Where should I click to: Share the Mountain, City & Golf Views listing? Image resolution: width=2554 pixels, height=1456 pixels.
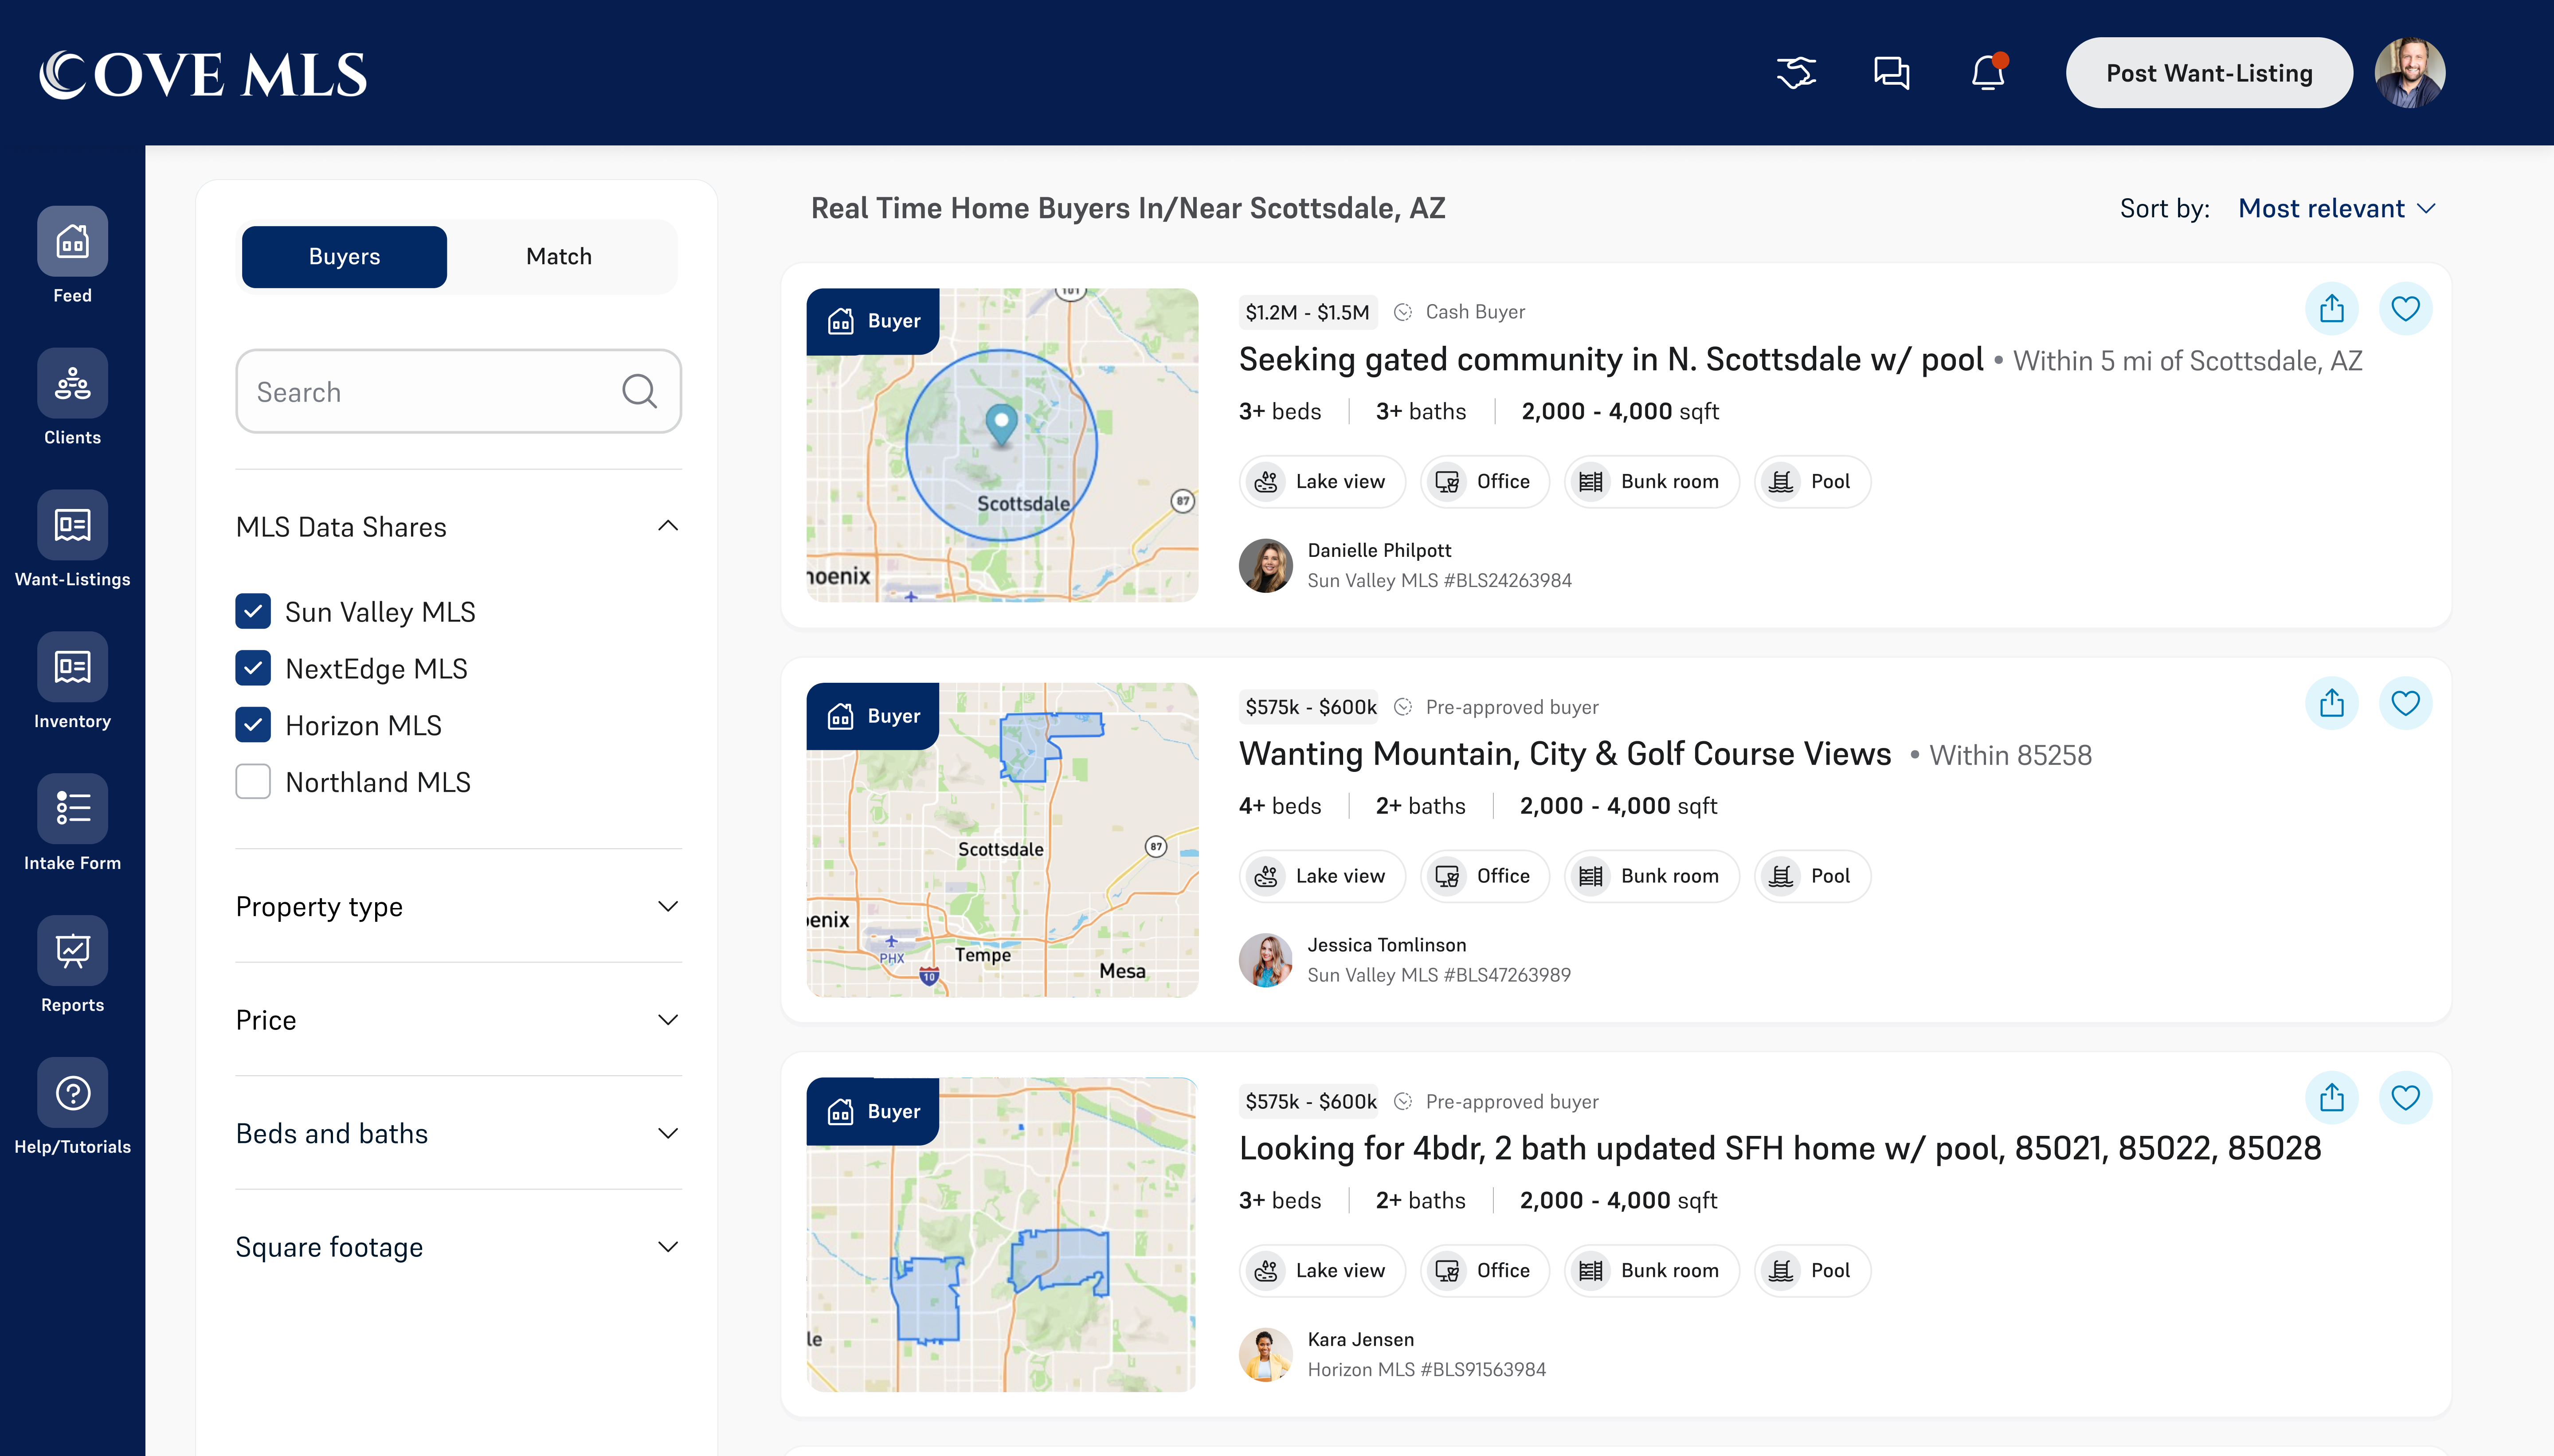tap(2331, 704)
